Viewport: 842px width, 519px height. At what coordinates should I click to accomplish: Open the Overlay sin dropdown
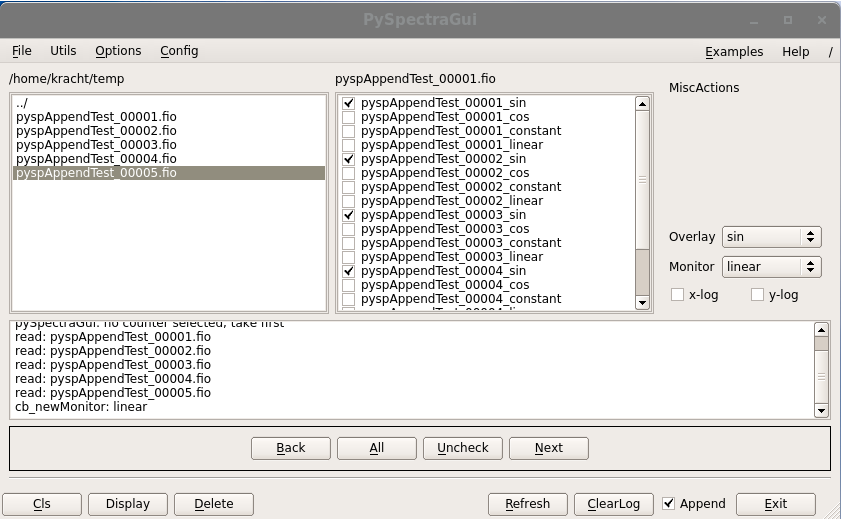tap(772, 237)
